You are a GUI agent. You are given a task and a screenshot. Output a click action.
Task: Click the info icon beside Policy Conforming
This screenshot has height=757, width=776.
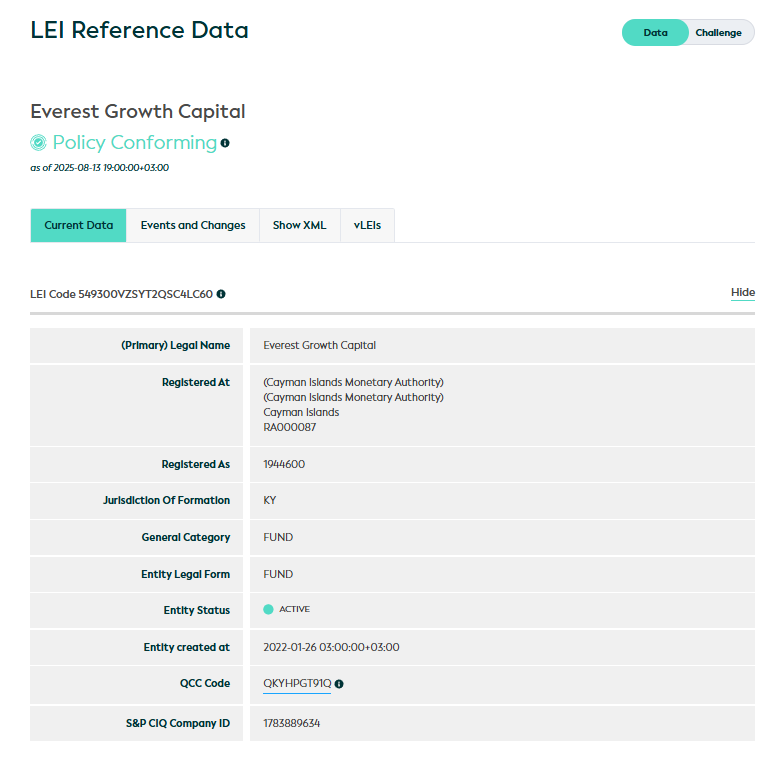(225, 143)
